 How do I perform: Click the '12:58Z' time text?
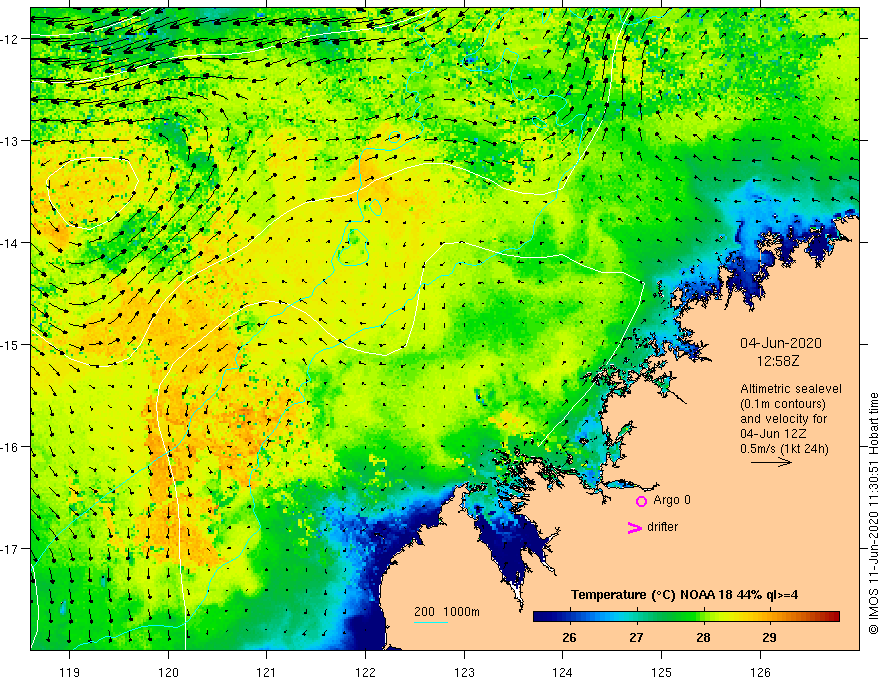pyautogui.click(x=778, y=361)
